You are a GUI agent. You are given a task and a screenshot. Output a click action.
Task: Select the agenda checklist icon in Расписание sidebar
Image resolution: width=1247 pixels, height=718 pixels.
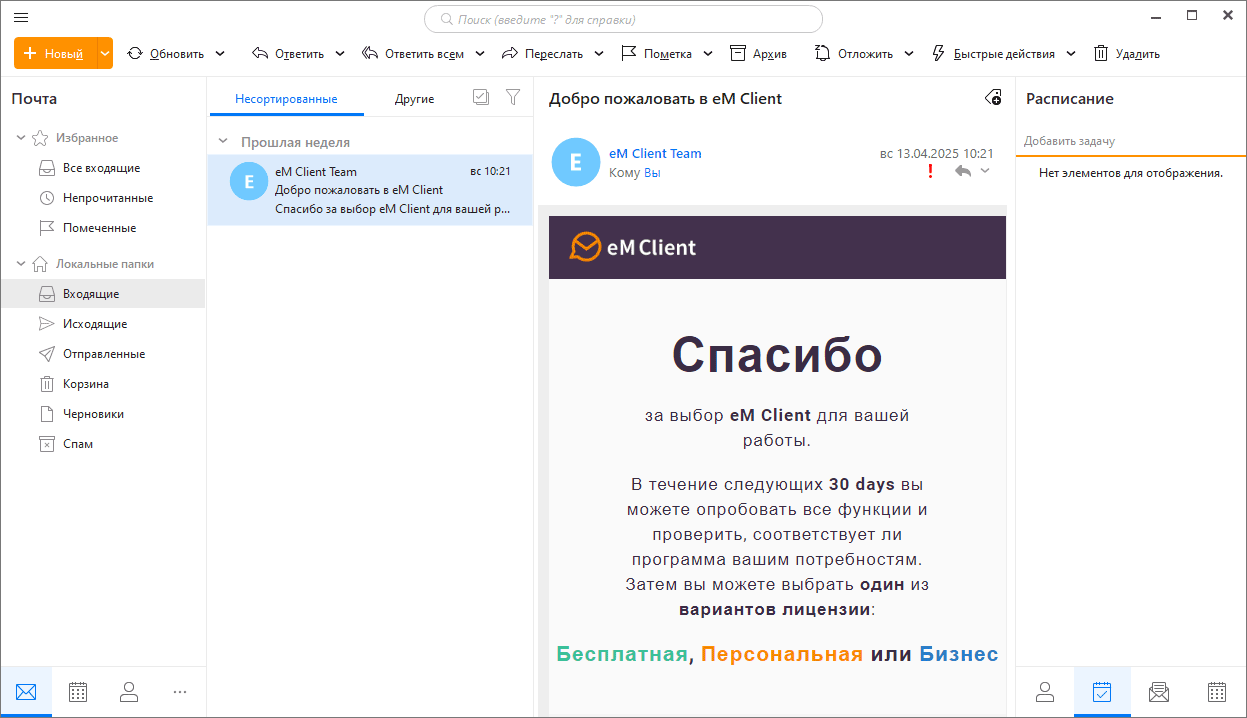1102,691
